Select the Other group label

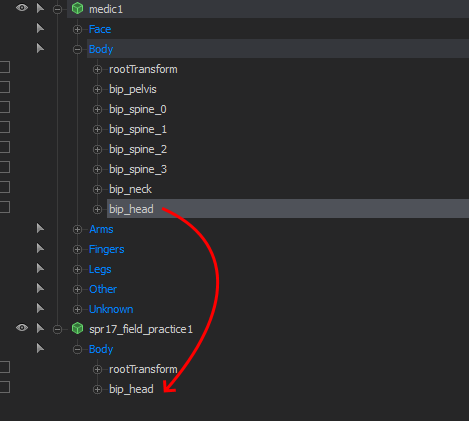point(103,289)
